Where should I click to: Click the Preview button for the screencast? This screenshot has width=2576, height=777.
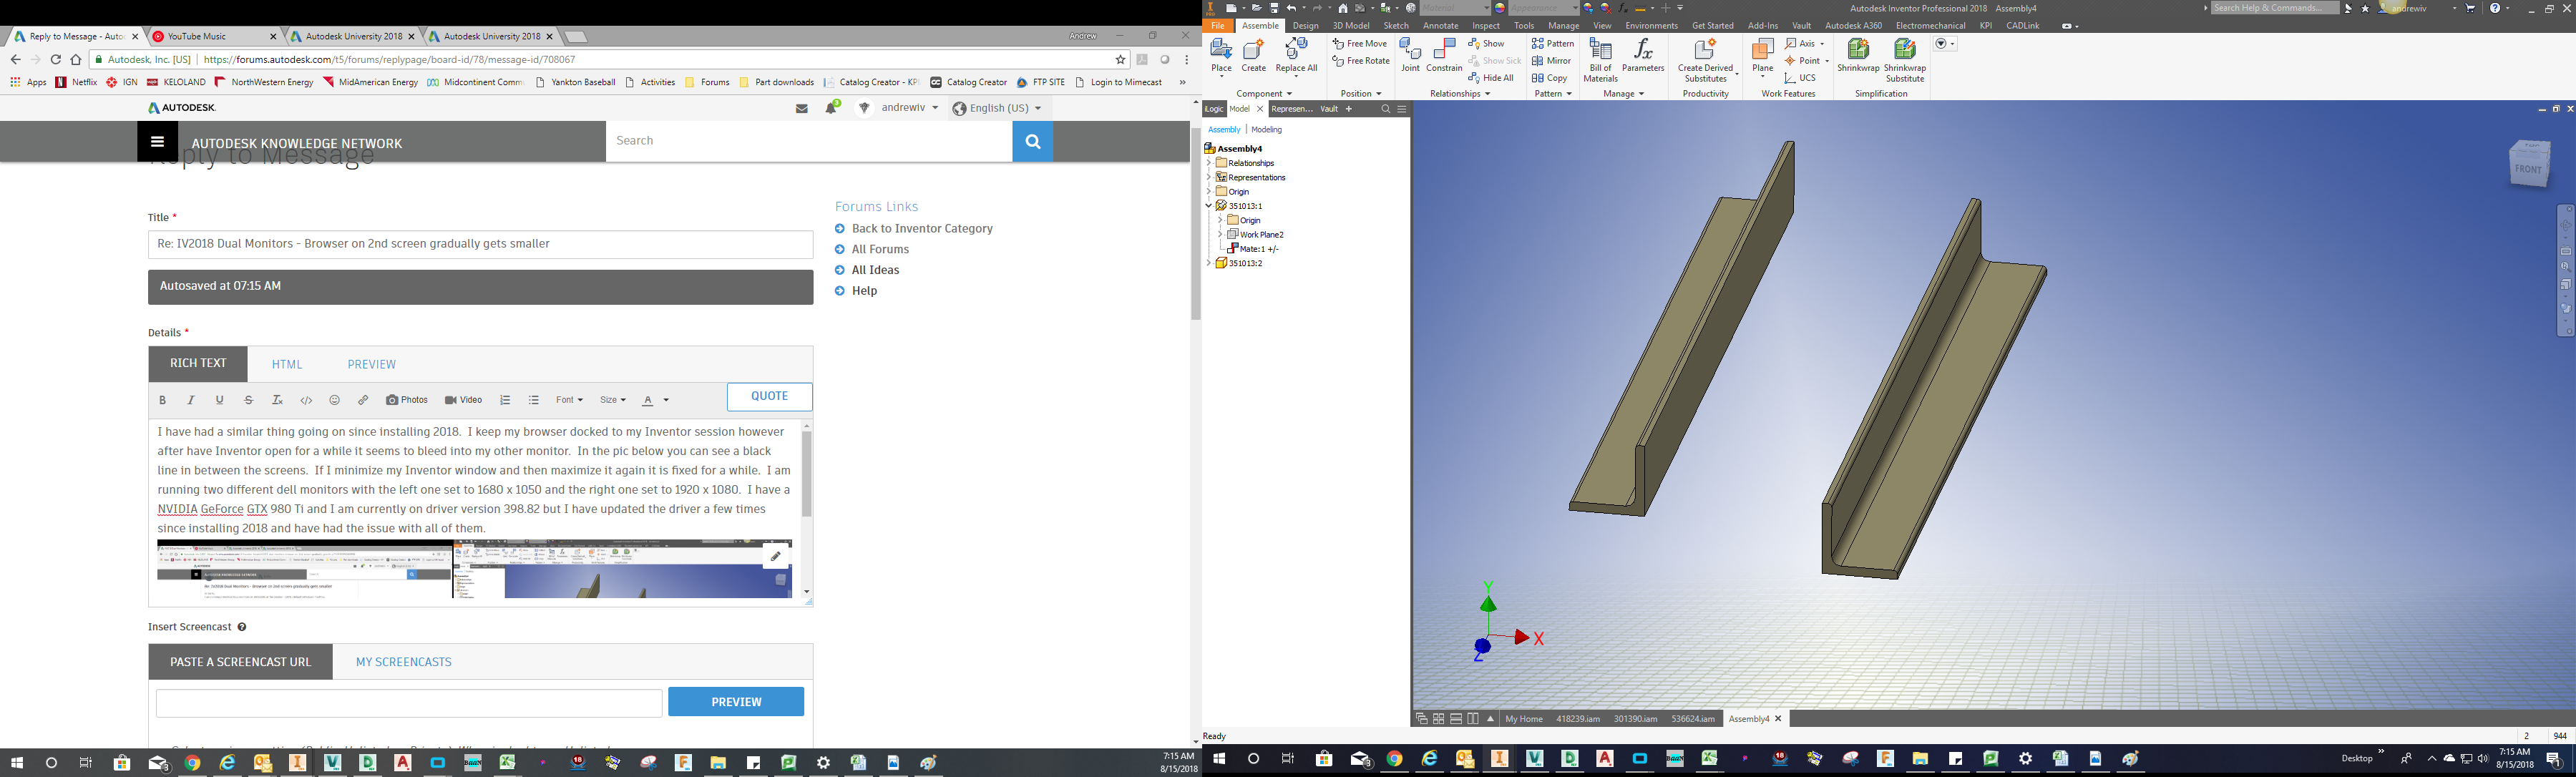click(x=736, y=701)
